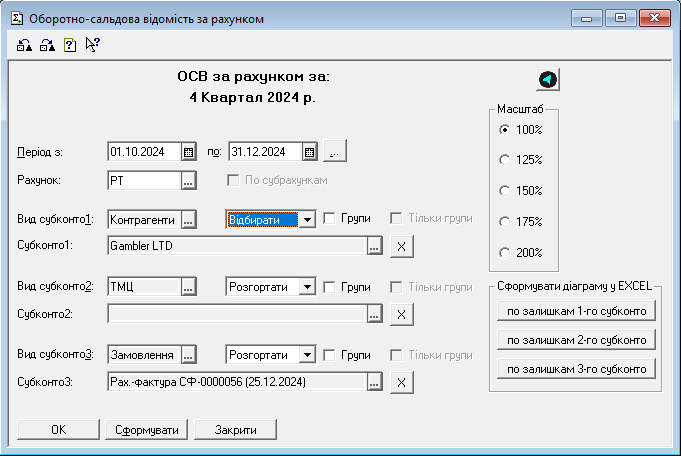The width and height of the screenshot is (681, 456).
Task: Click the first toolbar icon with left arrow
Action: point(25,44)
